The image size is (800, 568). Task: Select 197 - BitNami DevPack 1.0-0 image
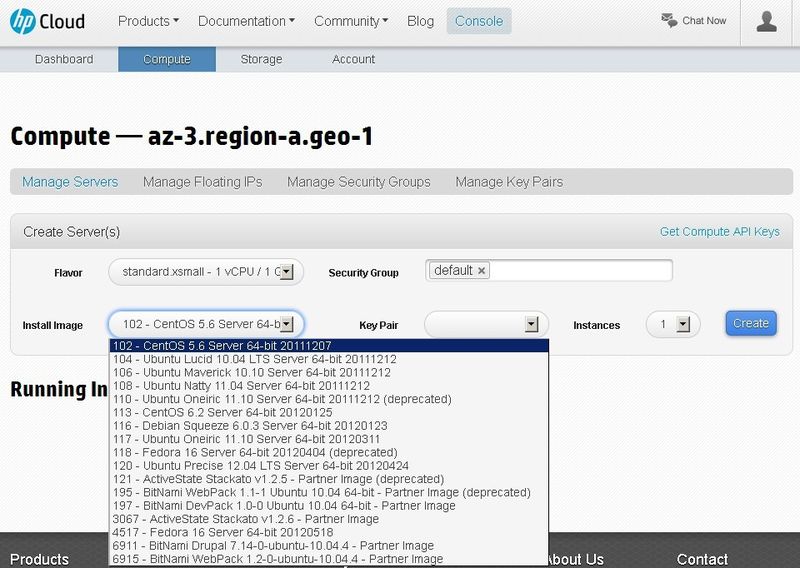click(x=329, y=505)
